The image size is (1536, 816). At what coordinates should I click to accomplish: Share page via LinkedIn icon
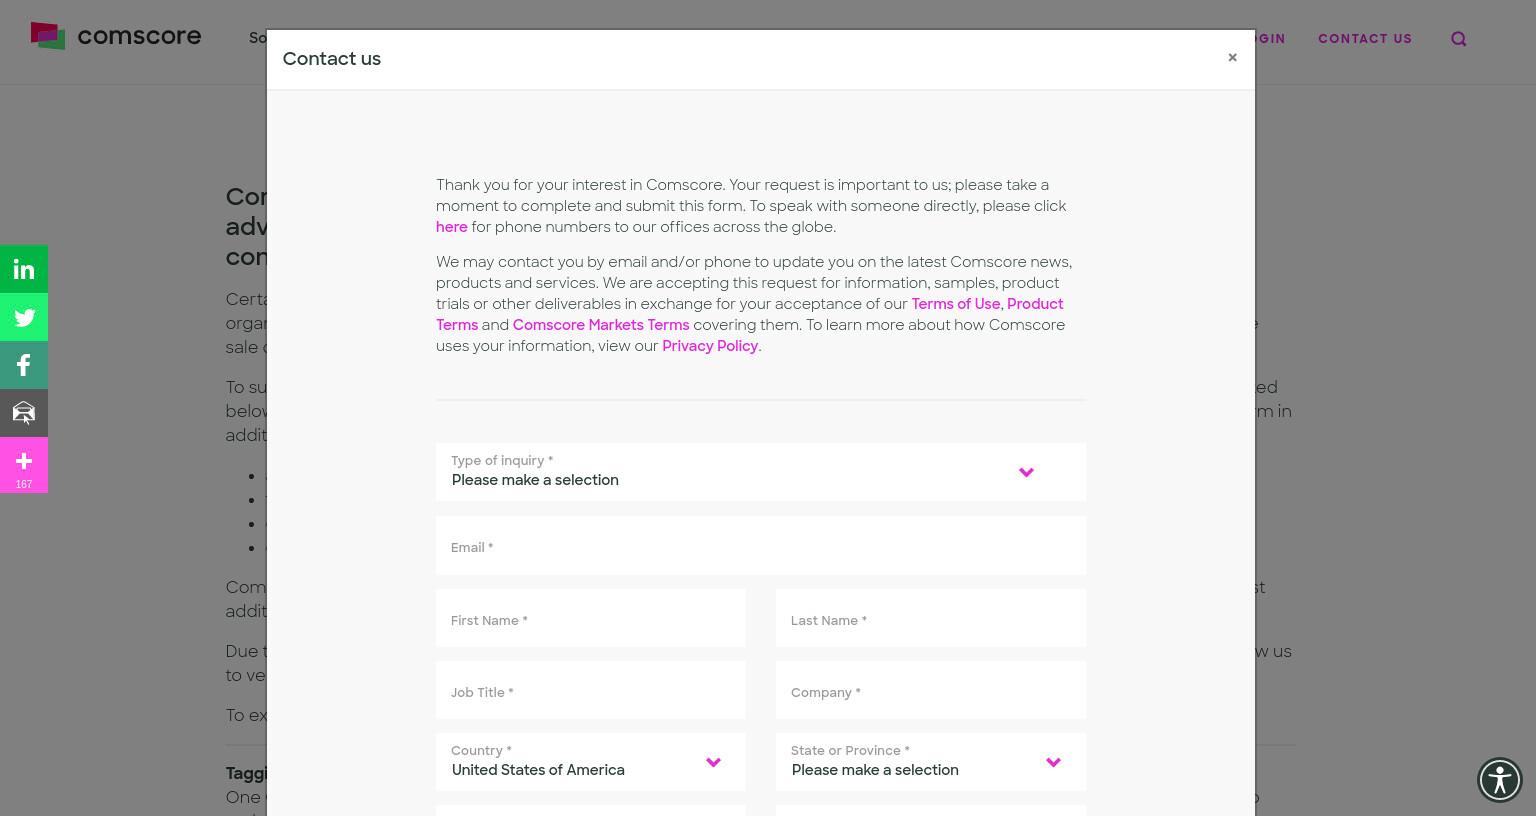click(24, 269)
